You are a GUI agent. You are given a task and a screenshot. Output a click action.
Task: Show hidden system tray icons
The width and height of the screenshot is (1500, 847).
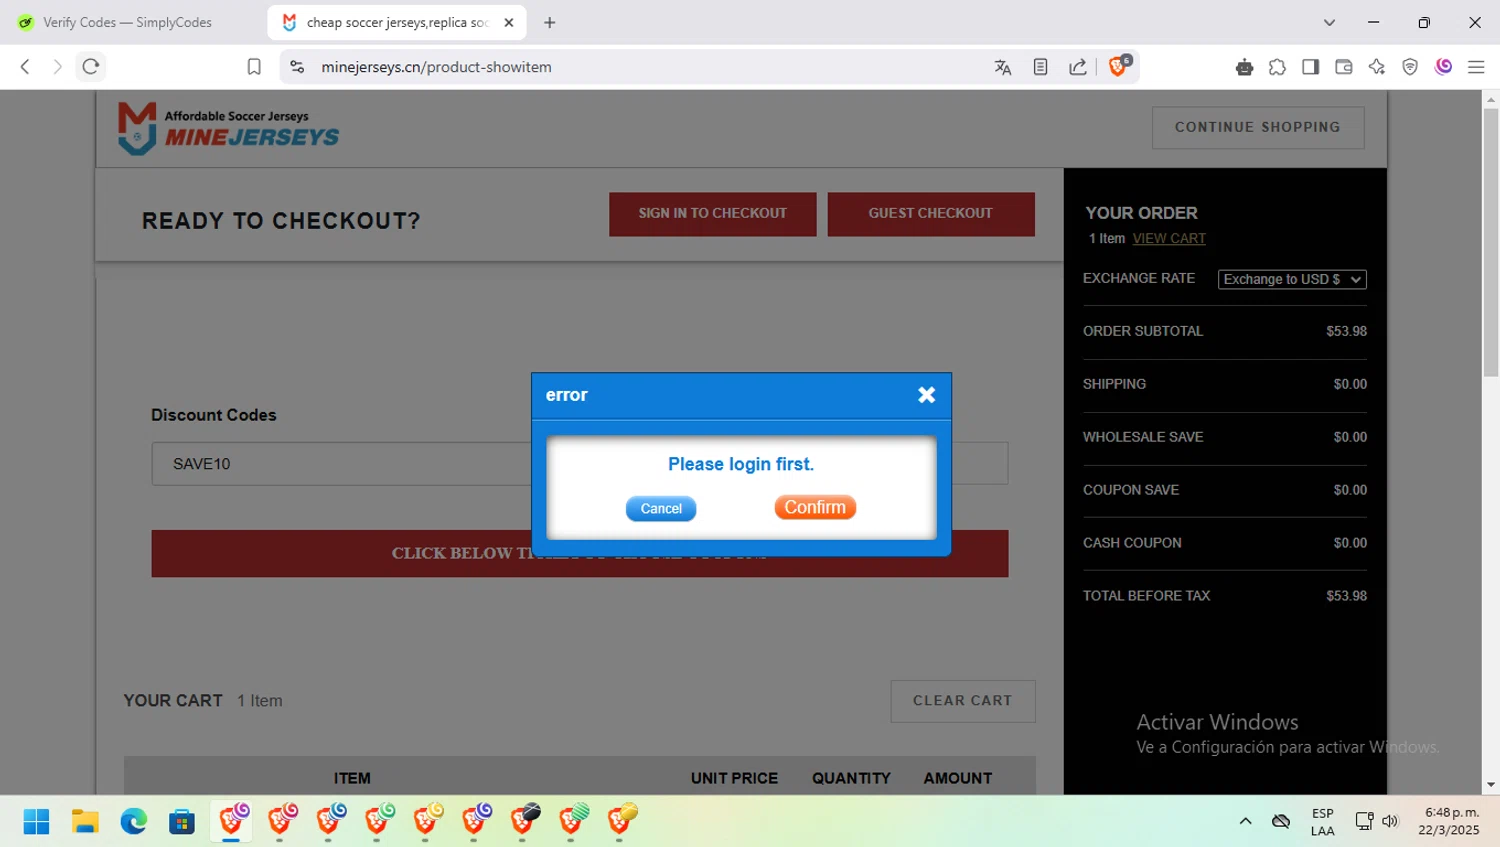pyautogui.click(x=1245, y=821)
